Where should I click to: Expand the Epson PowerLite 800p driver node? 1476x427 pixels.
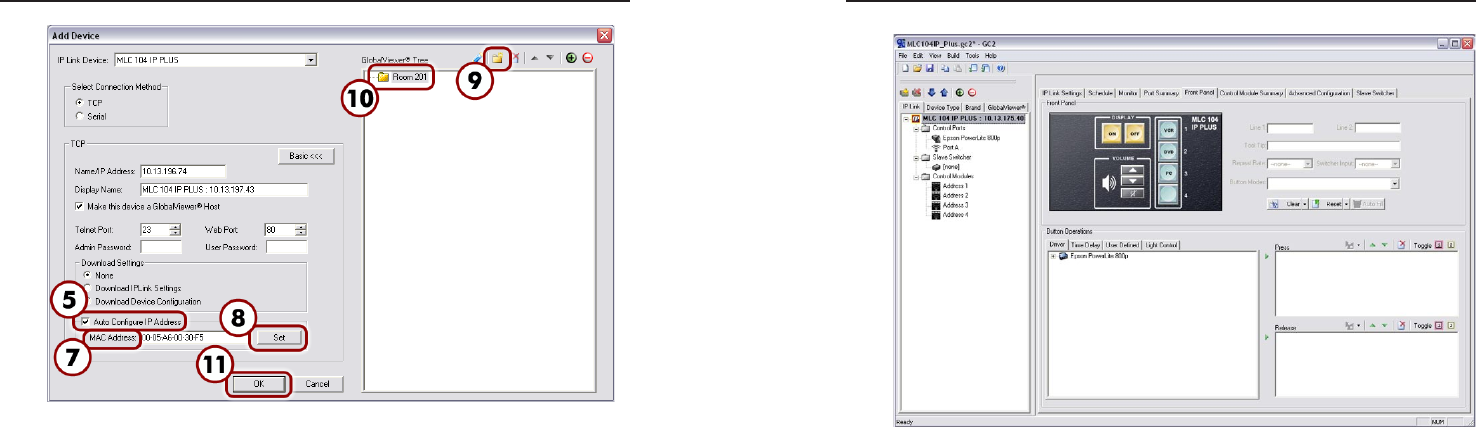(x=1051, y=256)
